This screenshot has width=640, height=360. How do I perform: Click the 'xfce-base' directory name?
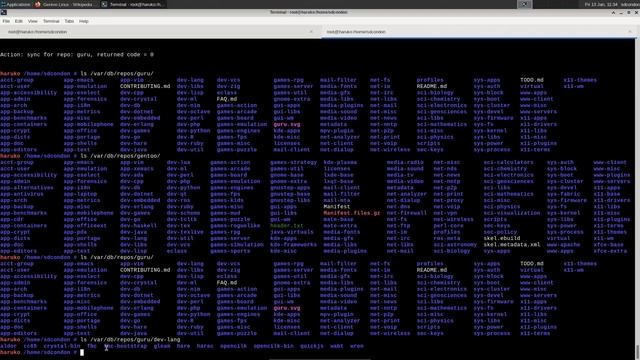[x=609, y=245]
